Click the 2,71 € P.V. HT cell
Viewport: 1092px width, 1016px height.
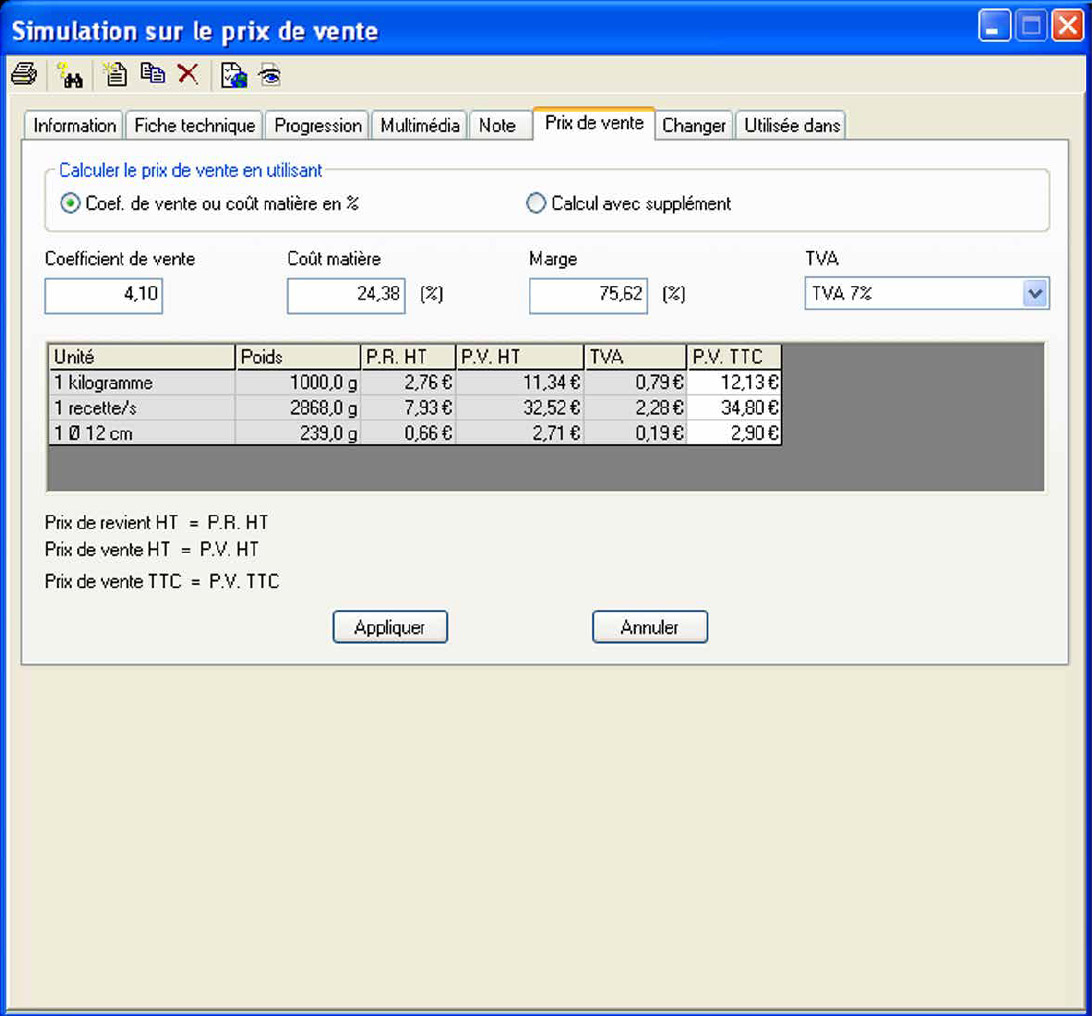tap(520, 433)
